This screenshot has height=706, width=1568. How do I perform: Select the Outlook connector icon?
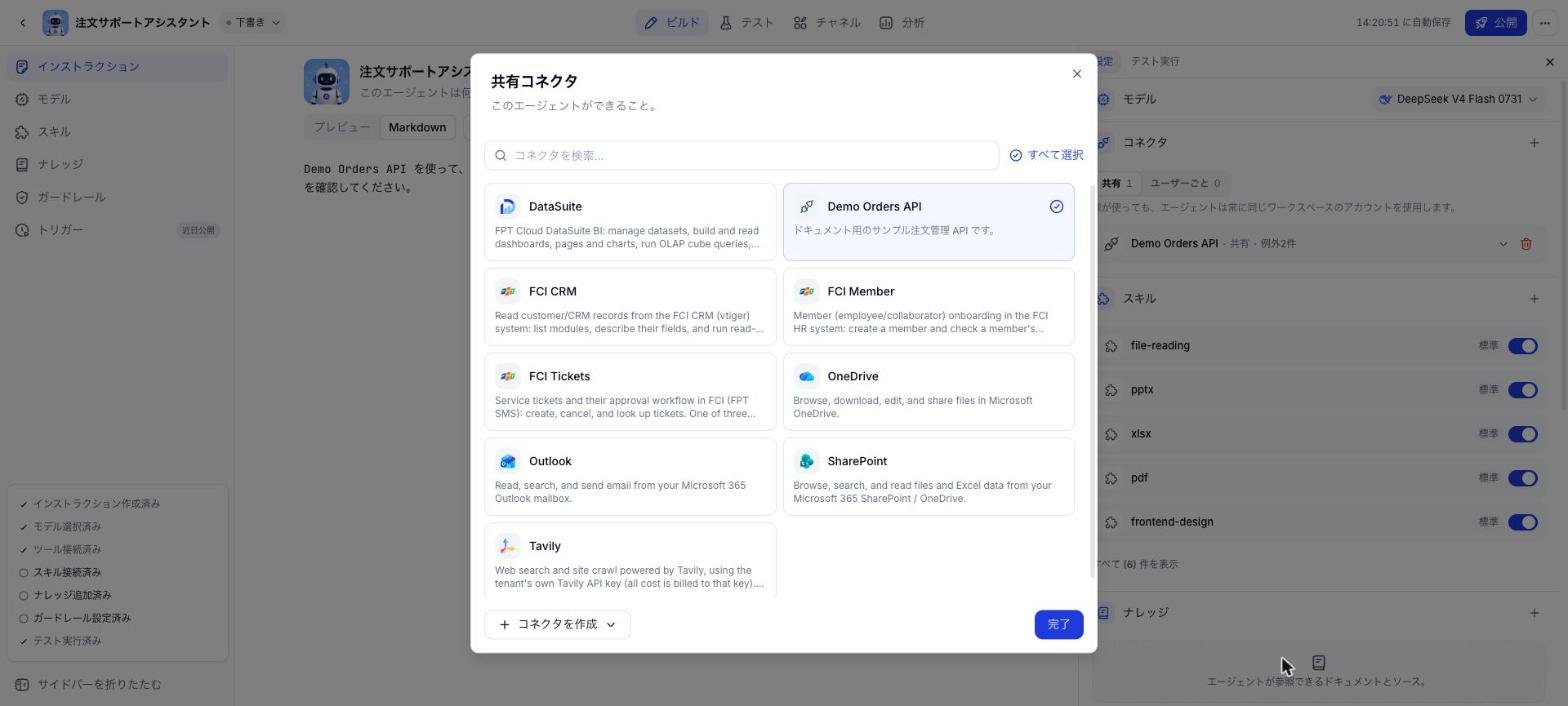[x=508, y=462]
